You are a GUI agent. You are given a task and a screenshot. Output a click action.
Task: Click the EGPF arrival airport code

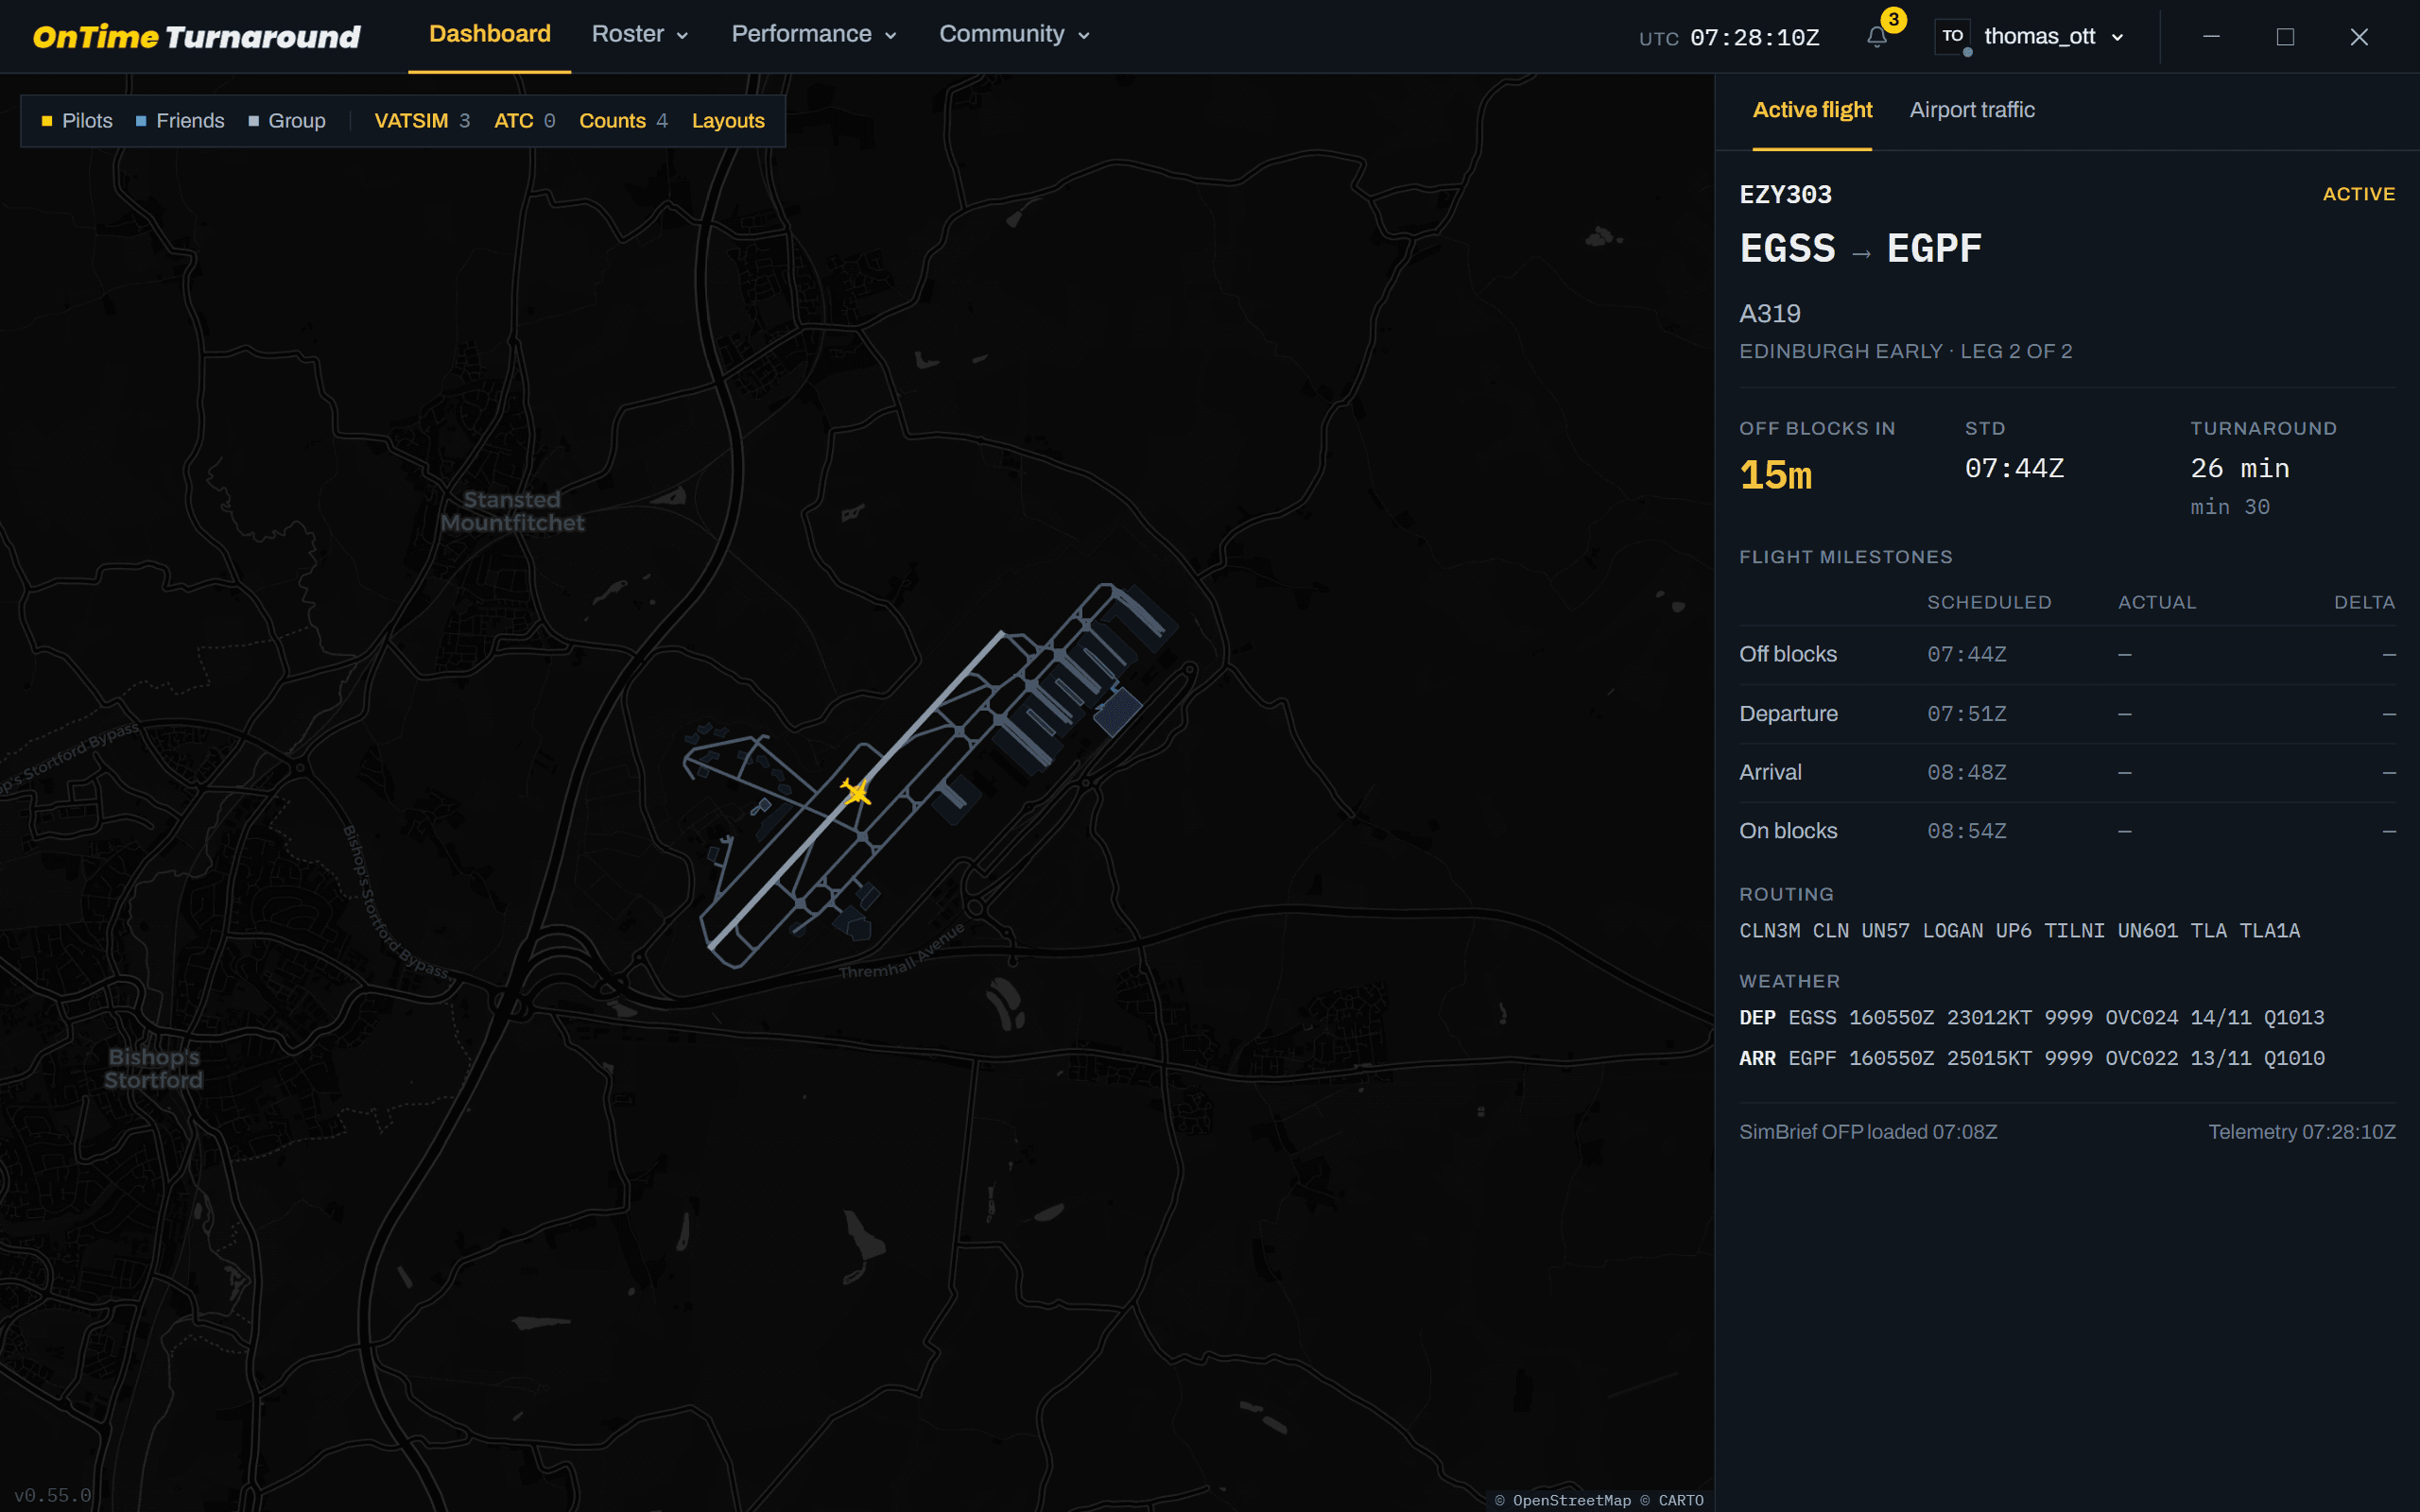1934,248
